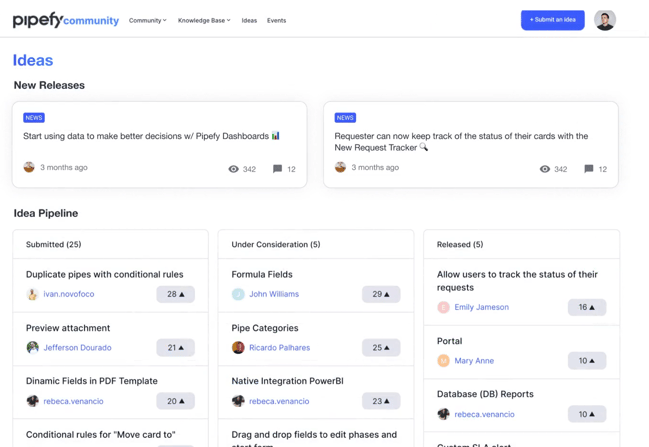Click Mary Anne avatar icon

443,360
